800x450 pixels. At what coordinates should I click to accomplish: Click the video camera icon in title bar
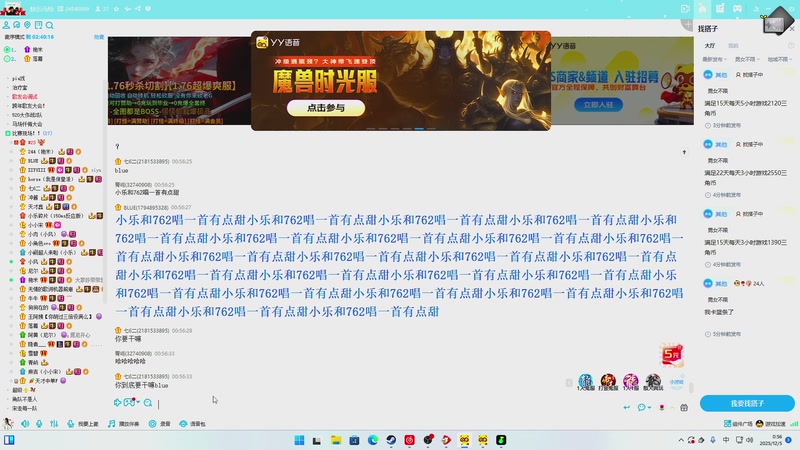(x=685, y=9)
